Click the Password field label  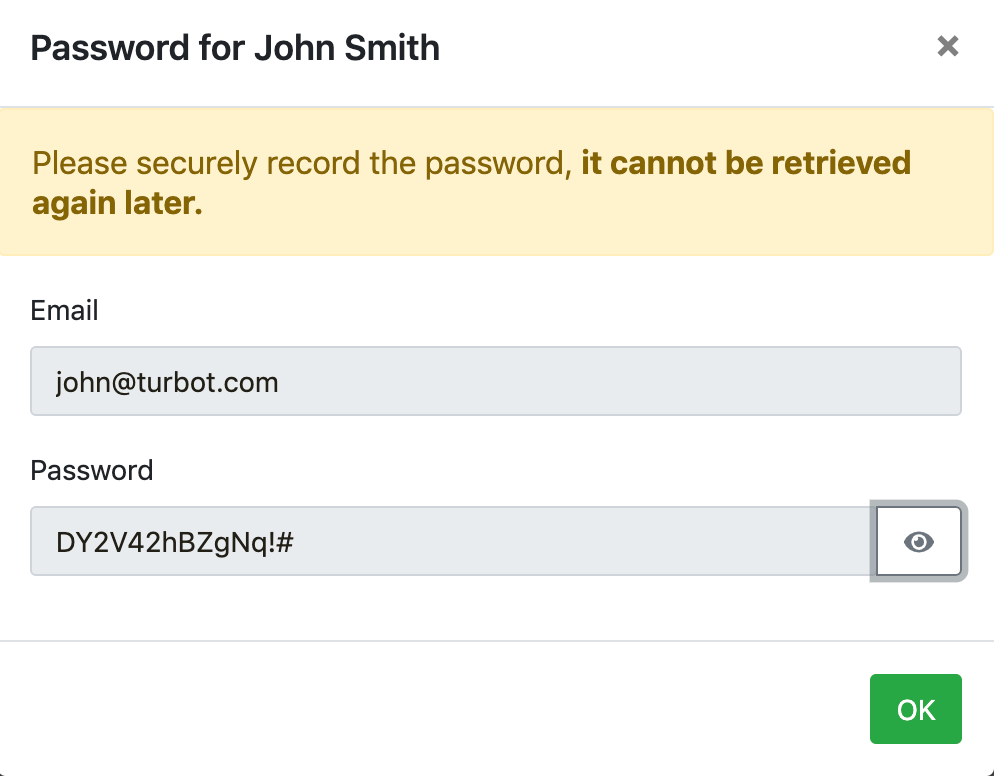pos(92,470)
